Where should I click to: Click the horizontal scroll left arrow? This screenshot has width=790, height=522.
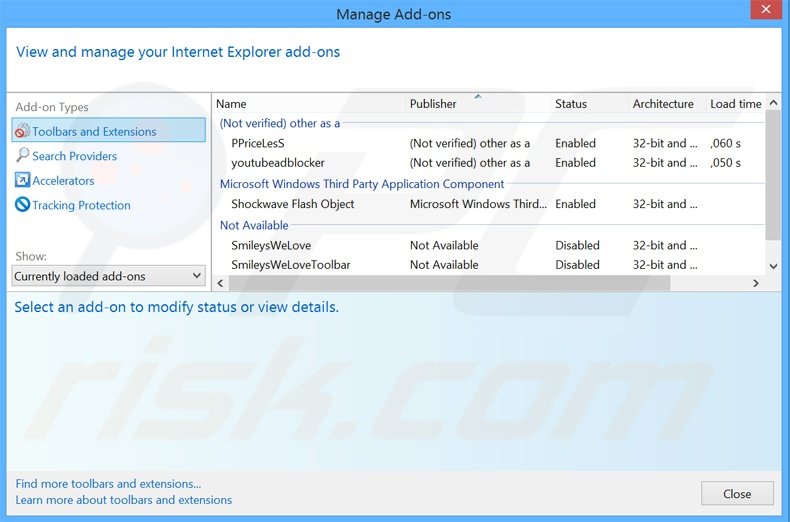pyautogui.click(x=220, y=283)
